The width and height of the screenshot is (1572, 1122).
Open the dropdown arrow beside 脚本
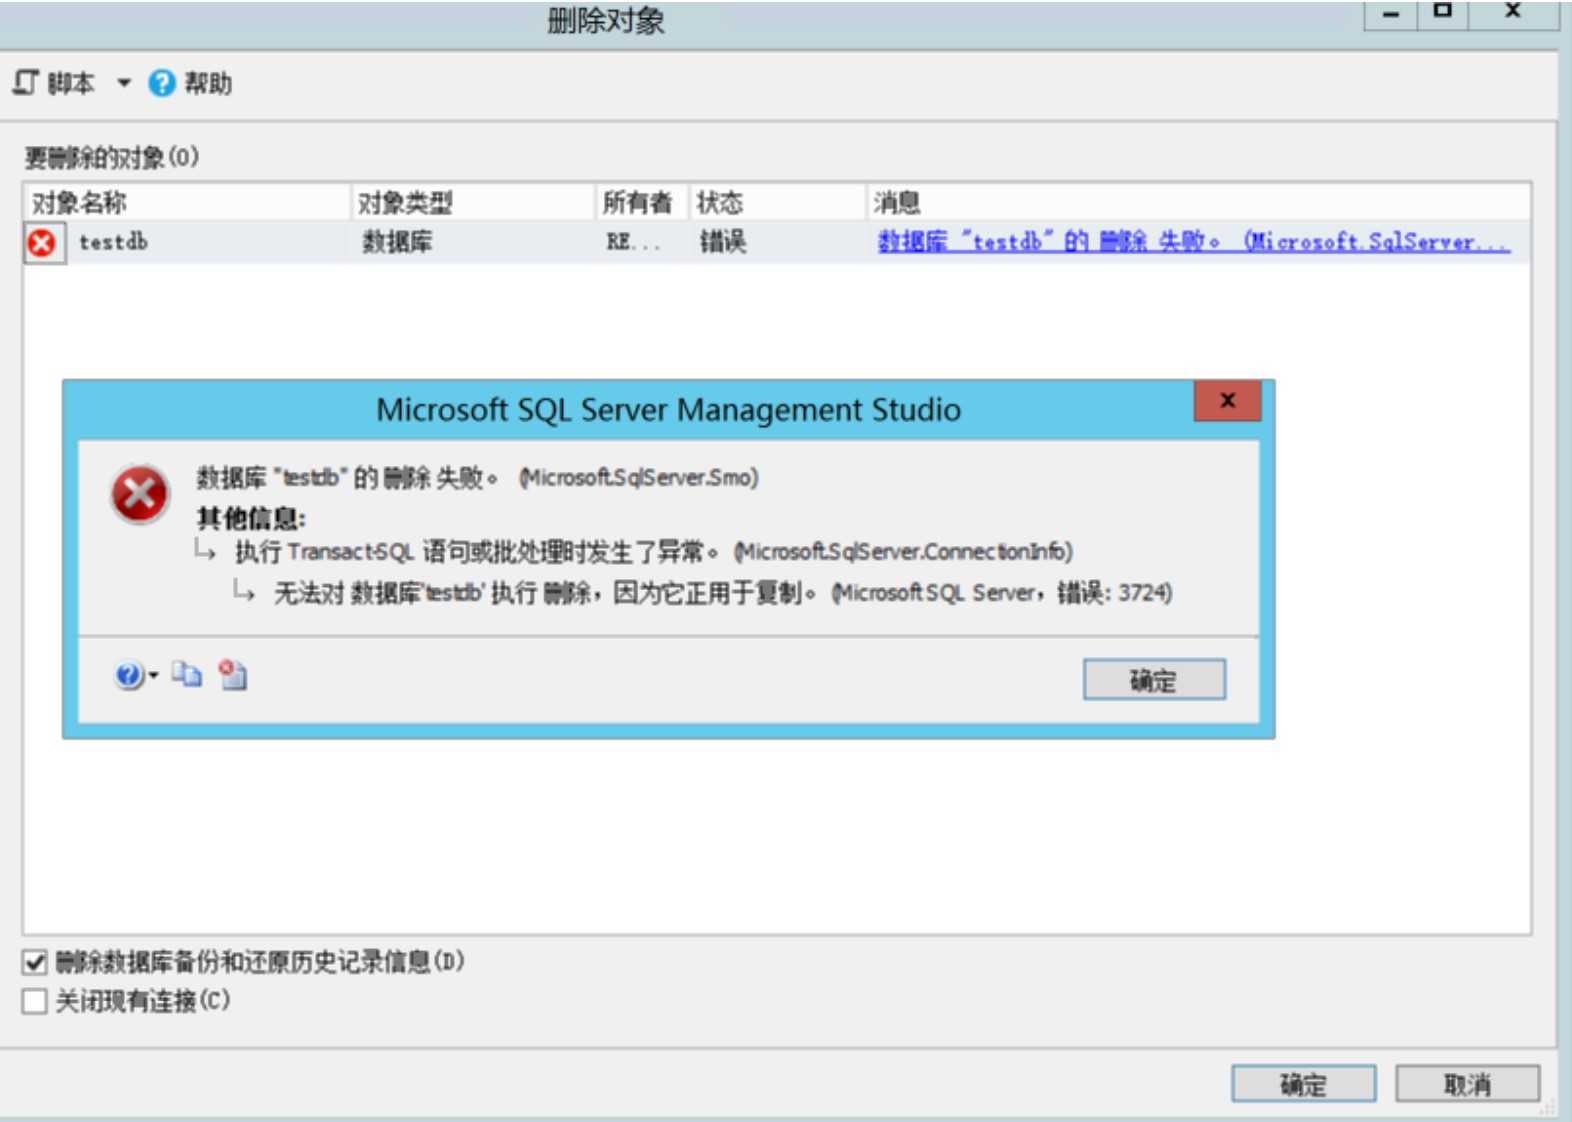124,83
